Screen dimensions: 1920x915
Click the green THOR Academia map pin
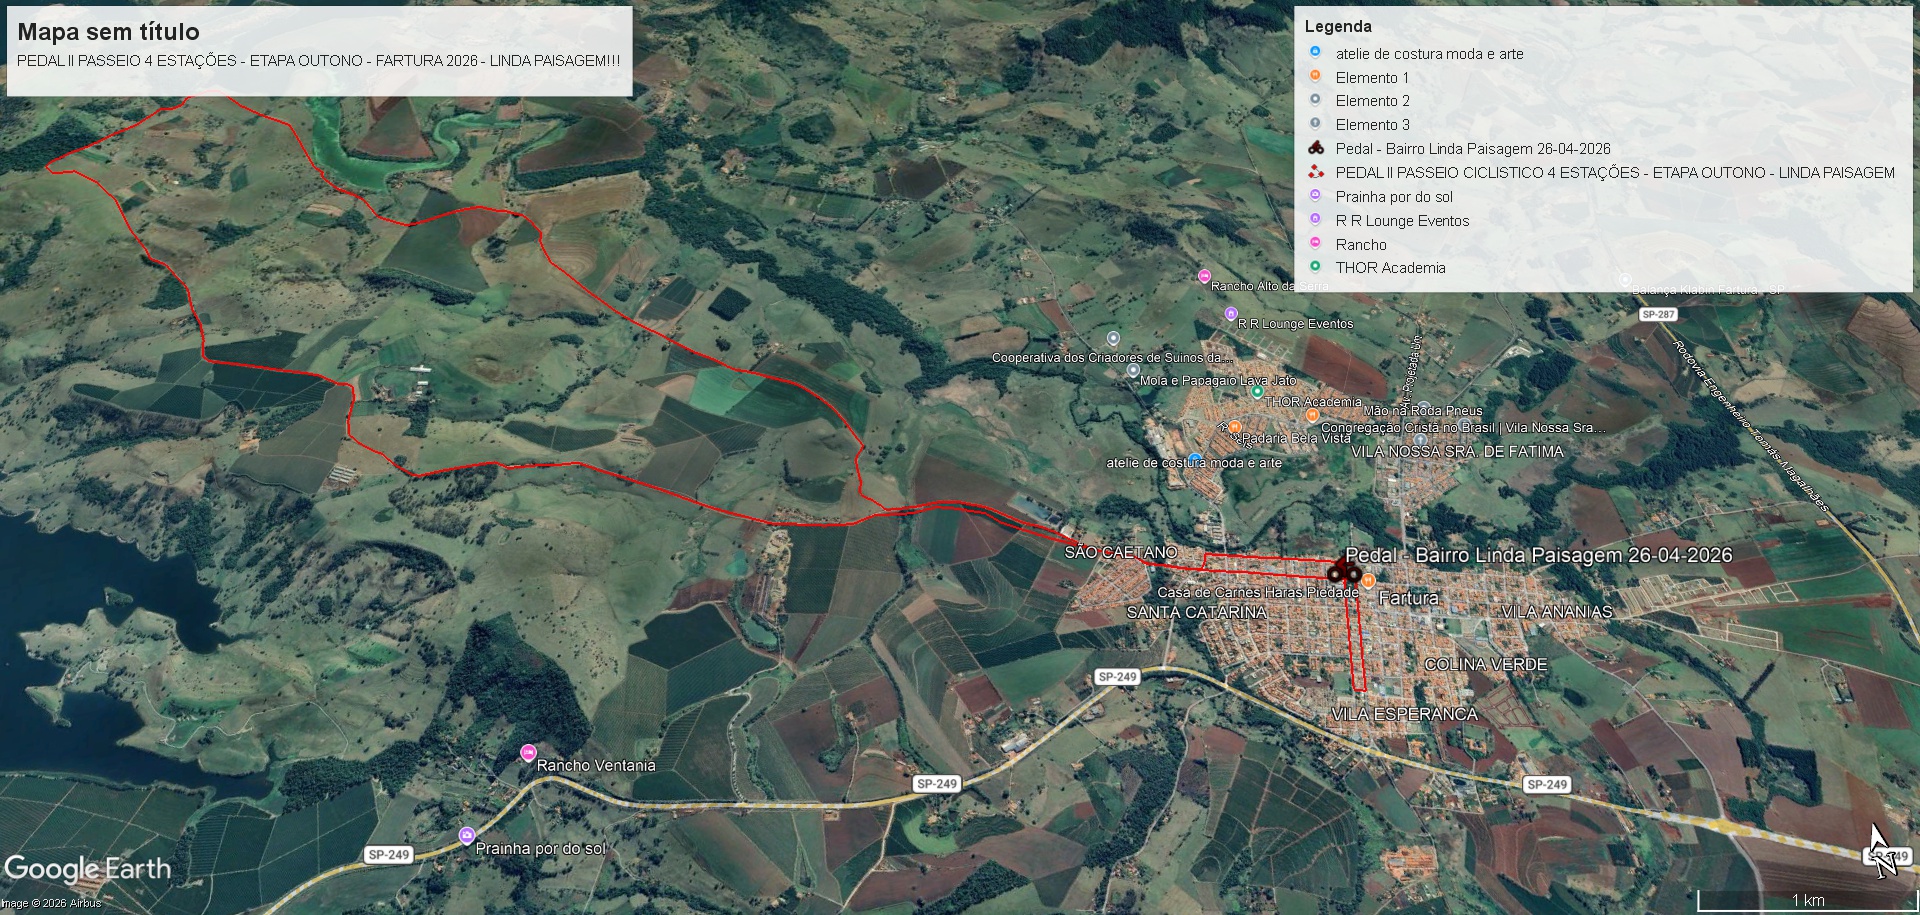pos(1257,392)
